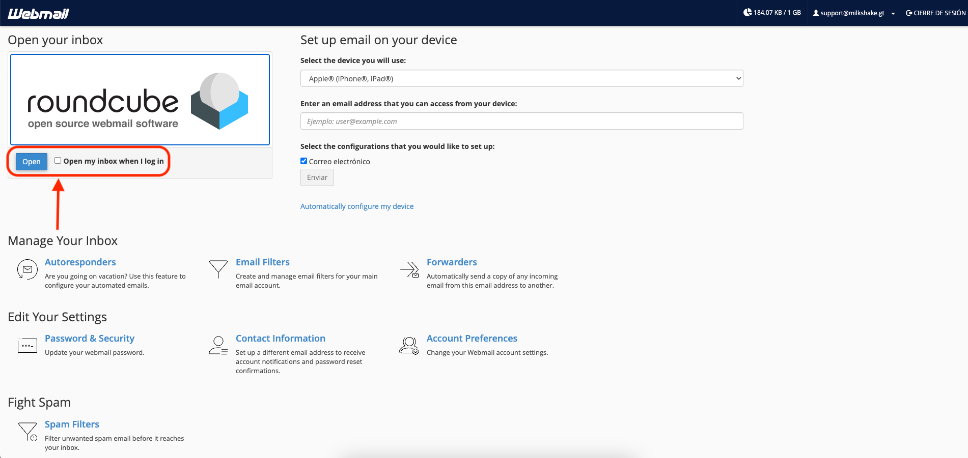Click the blue Open button
This screenshot has width=968, height=458.
tap(31, 162)
